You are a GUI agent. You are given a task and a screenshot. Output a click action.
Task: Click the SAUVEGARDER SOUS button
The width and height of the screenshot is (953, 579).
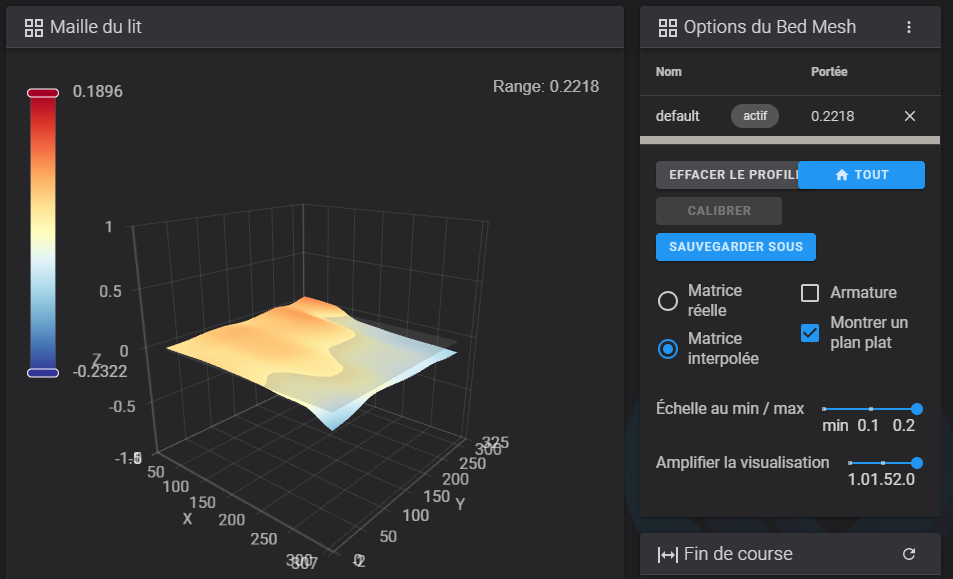point(736,247)
